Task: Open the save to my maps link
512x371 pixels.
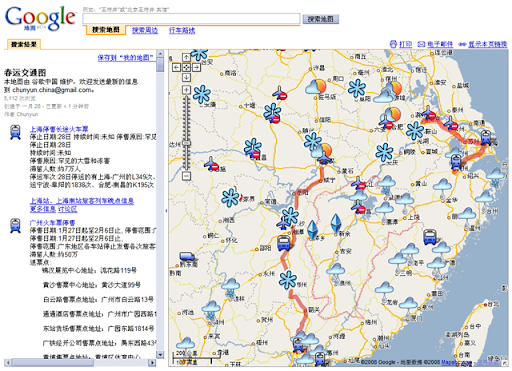Action: [126, 58]
